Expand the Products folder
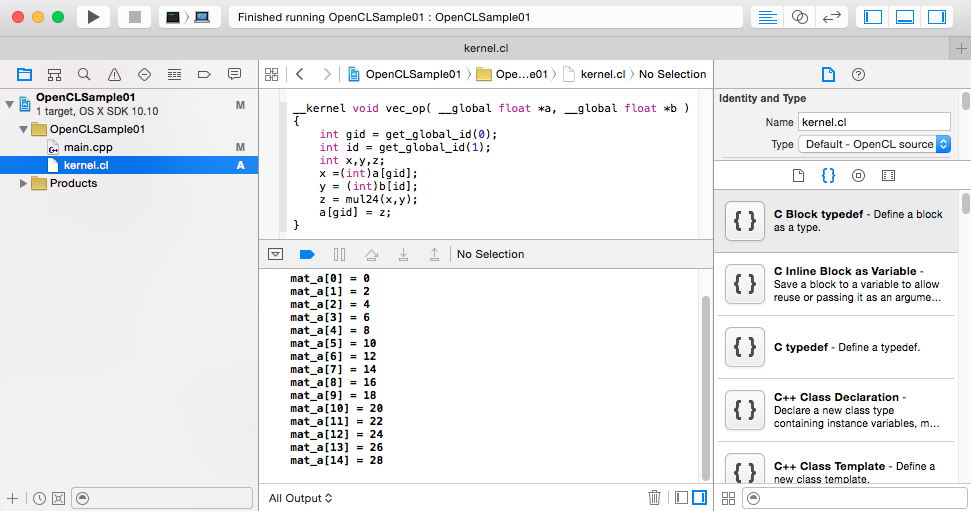971x511 pixels. pyautogui.click(x=25, y=183)
